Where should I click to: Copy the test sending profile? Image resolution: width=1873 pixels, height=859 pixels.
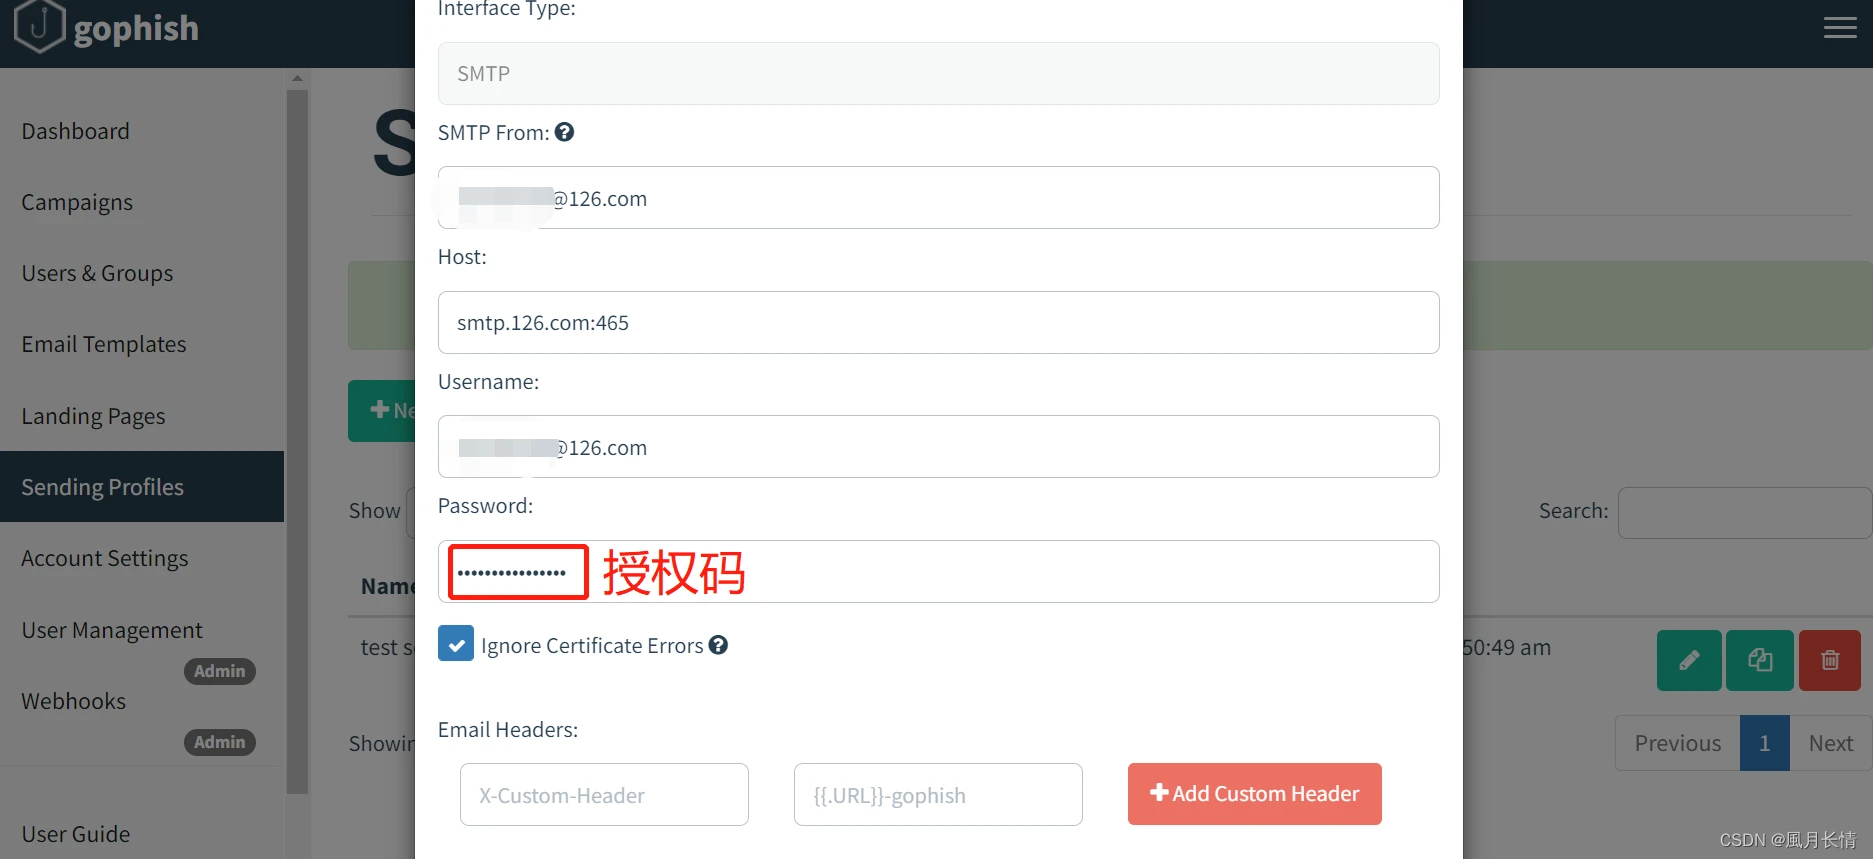tap(1760, 660)
